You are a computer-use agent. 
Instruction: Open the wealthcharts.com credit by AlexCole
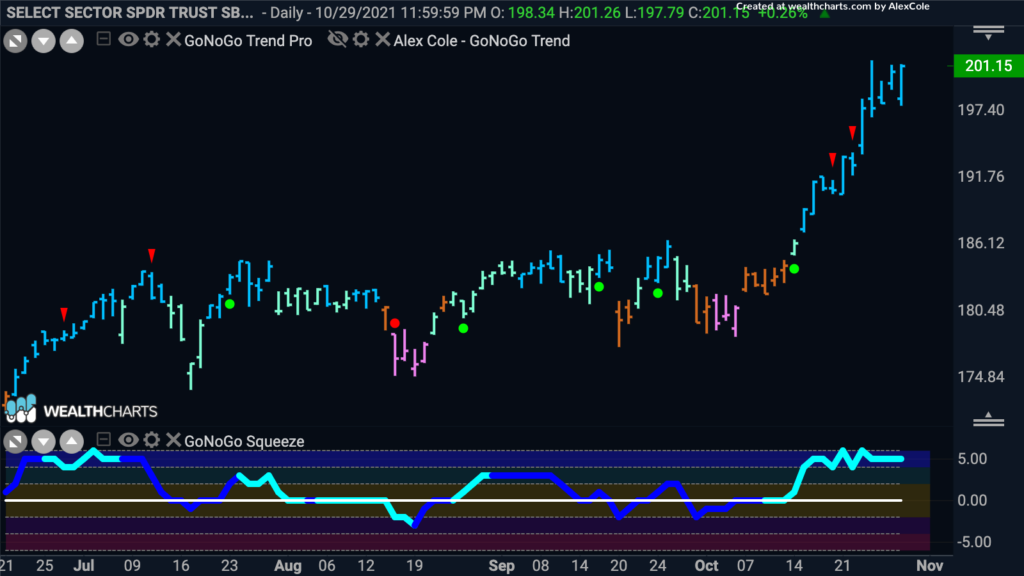(x=833, y=7)
